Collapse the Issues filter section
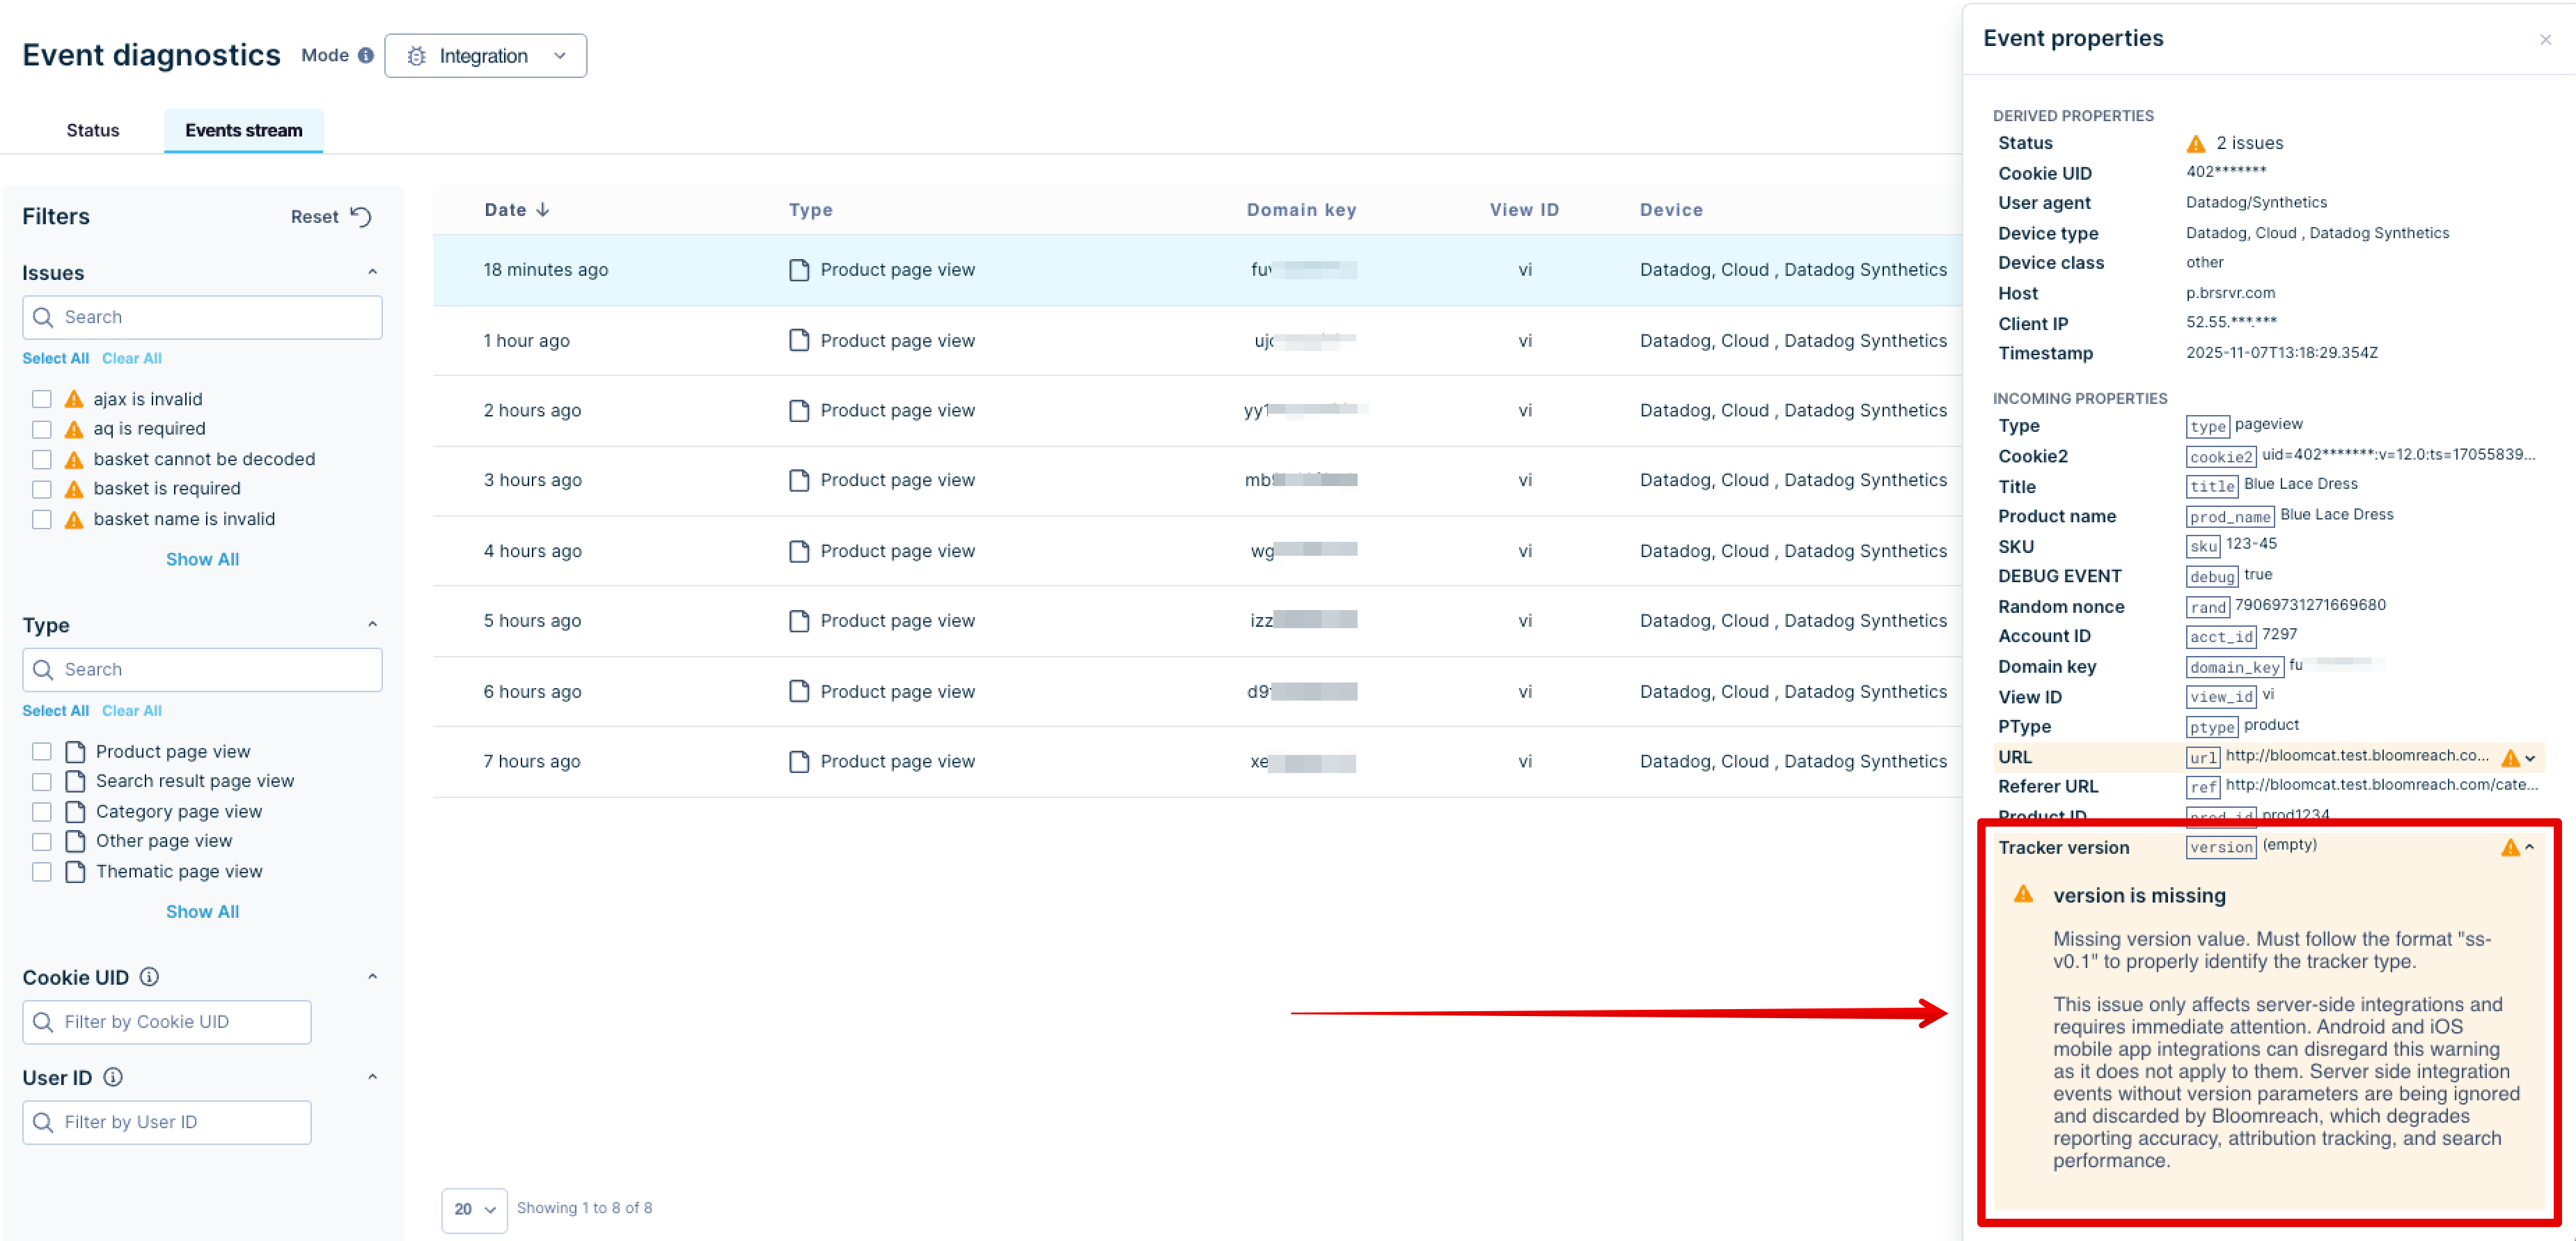Screen dimensions: 2576x1241 pos(372,272)
